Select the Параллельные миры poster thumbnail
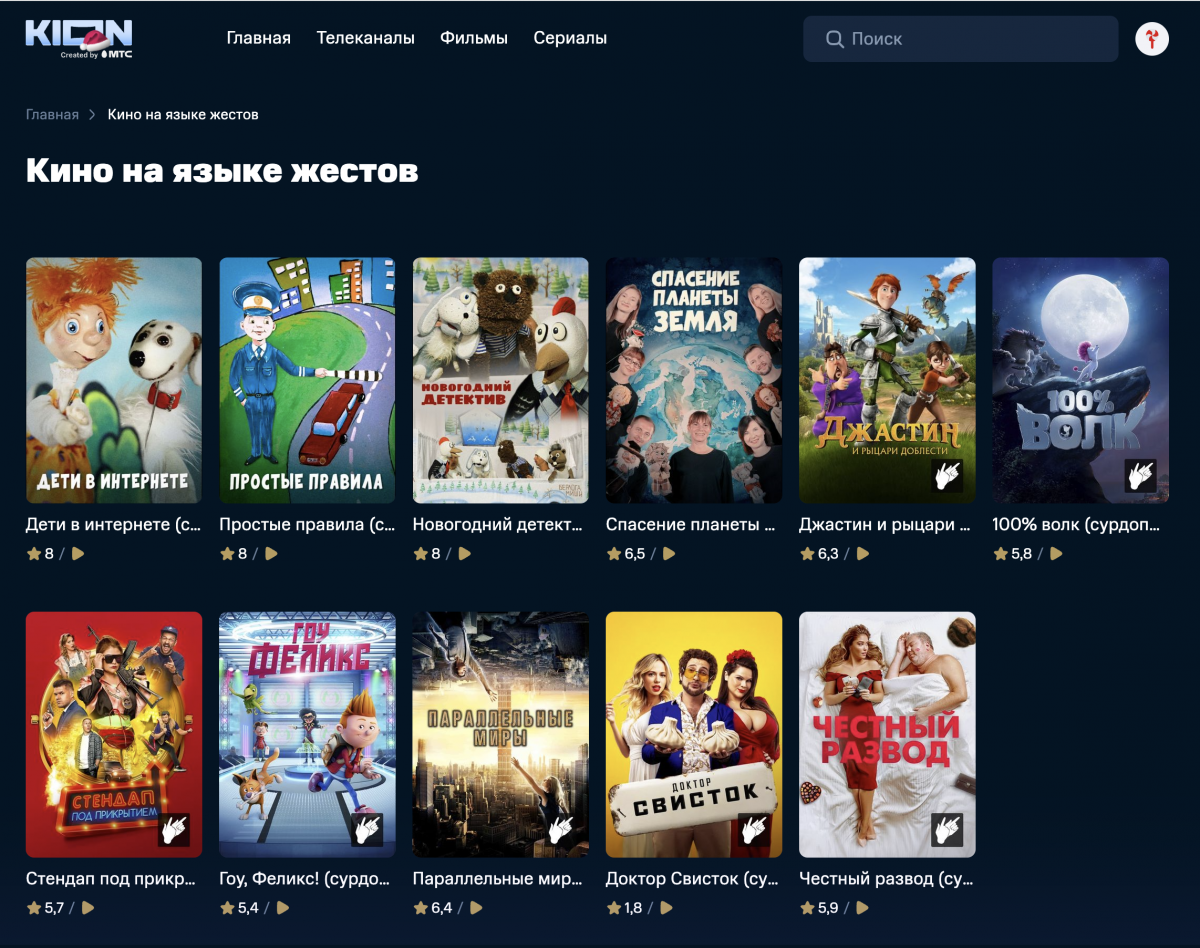This screenshot has width=1200, height=948. click(500, 734)
